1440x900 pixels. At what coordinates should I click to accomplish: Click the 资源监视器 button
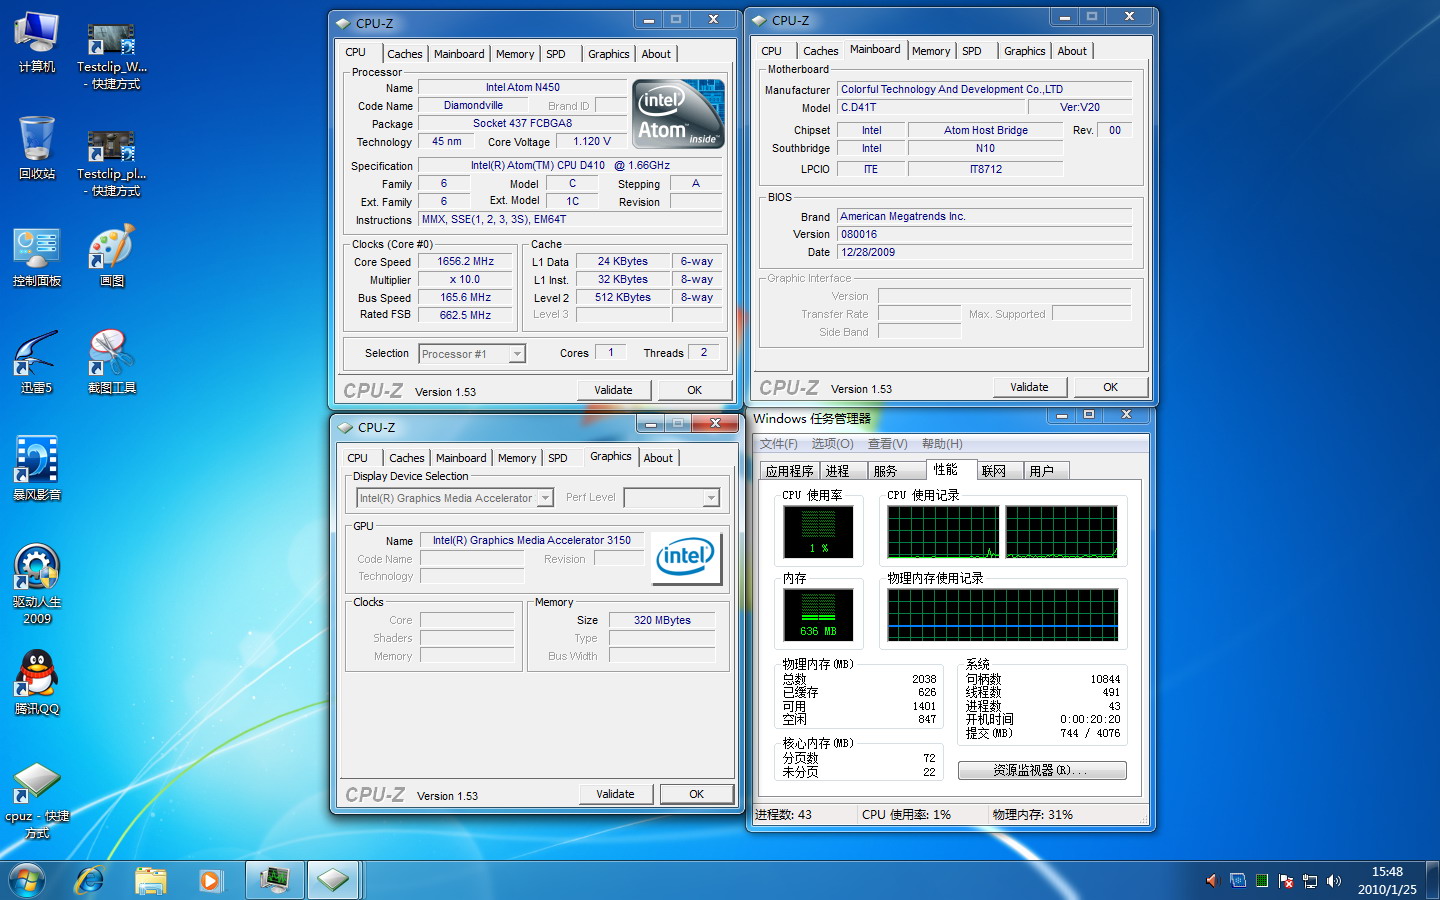pos(1041,770)
